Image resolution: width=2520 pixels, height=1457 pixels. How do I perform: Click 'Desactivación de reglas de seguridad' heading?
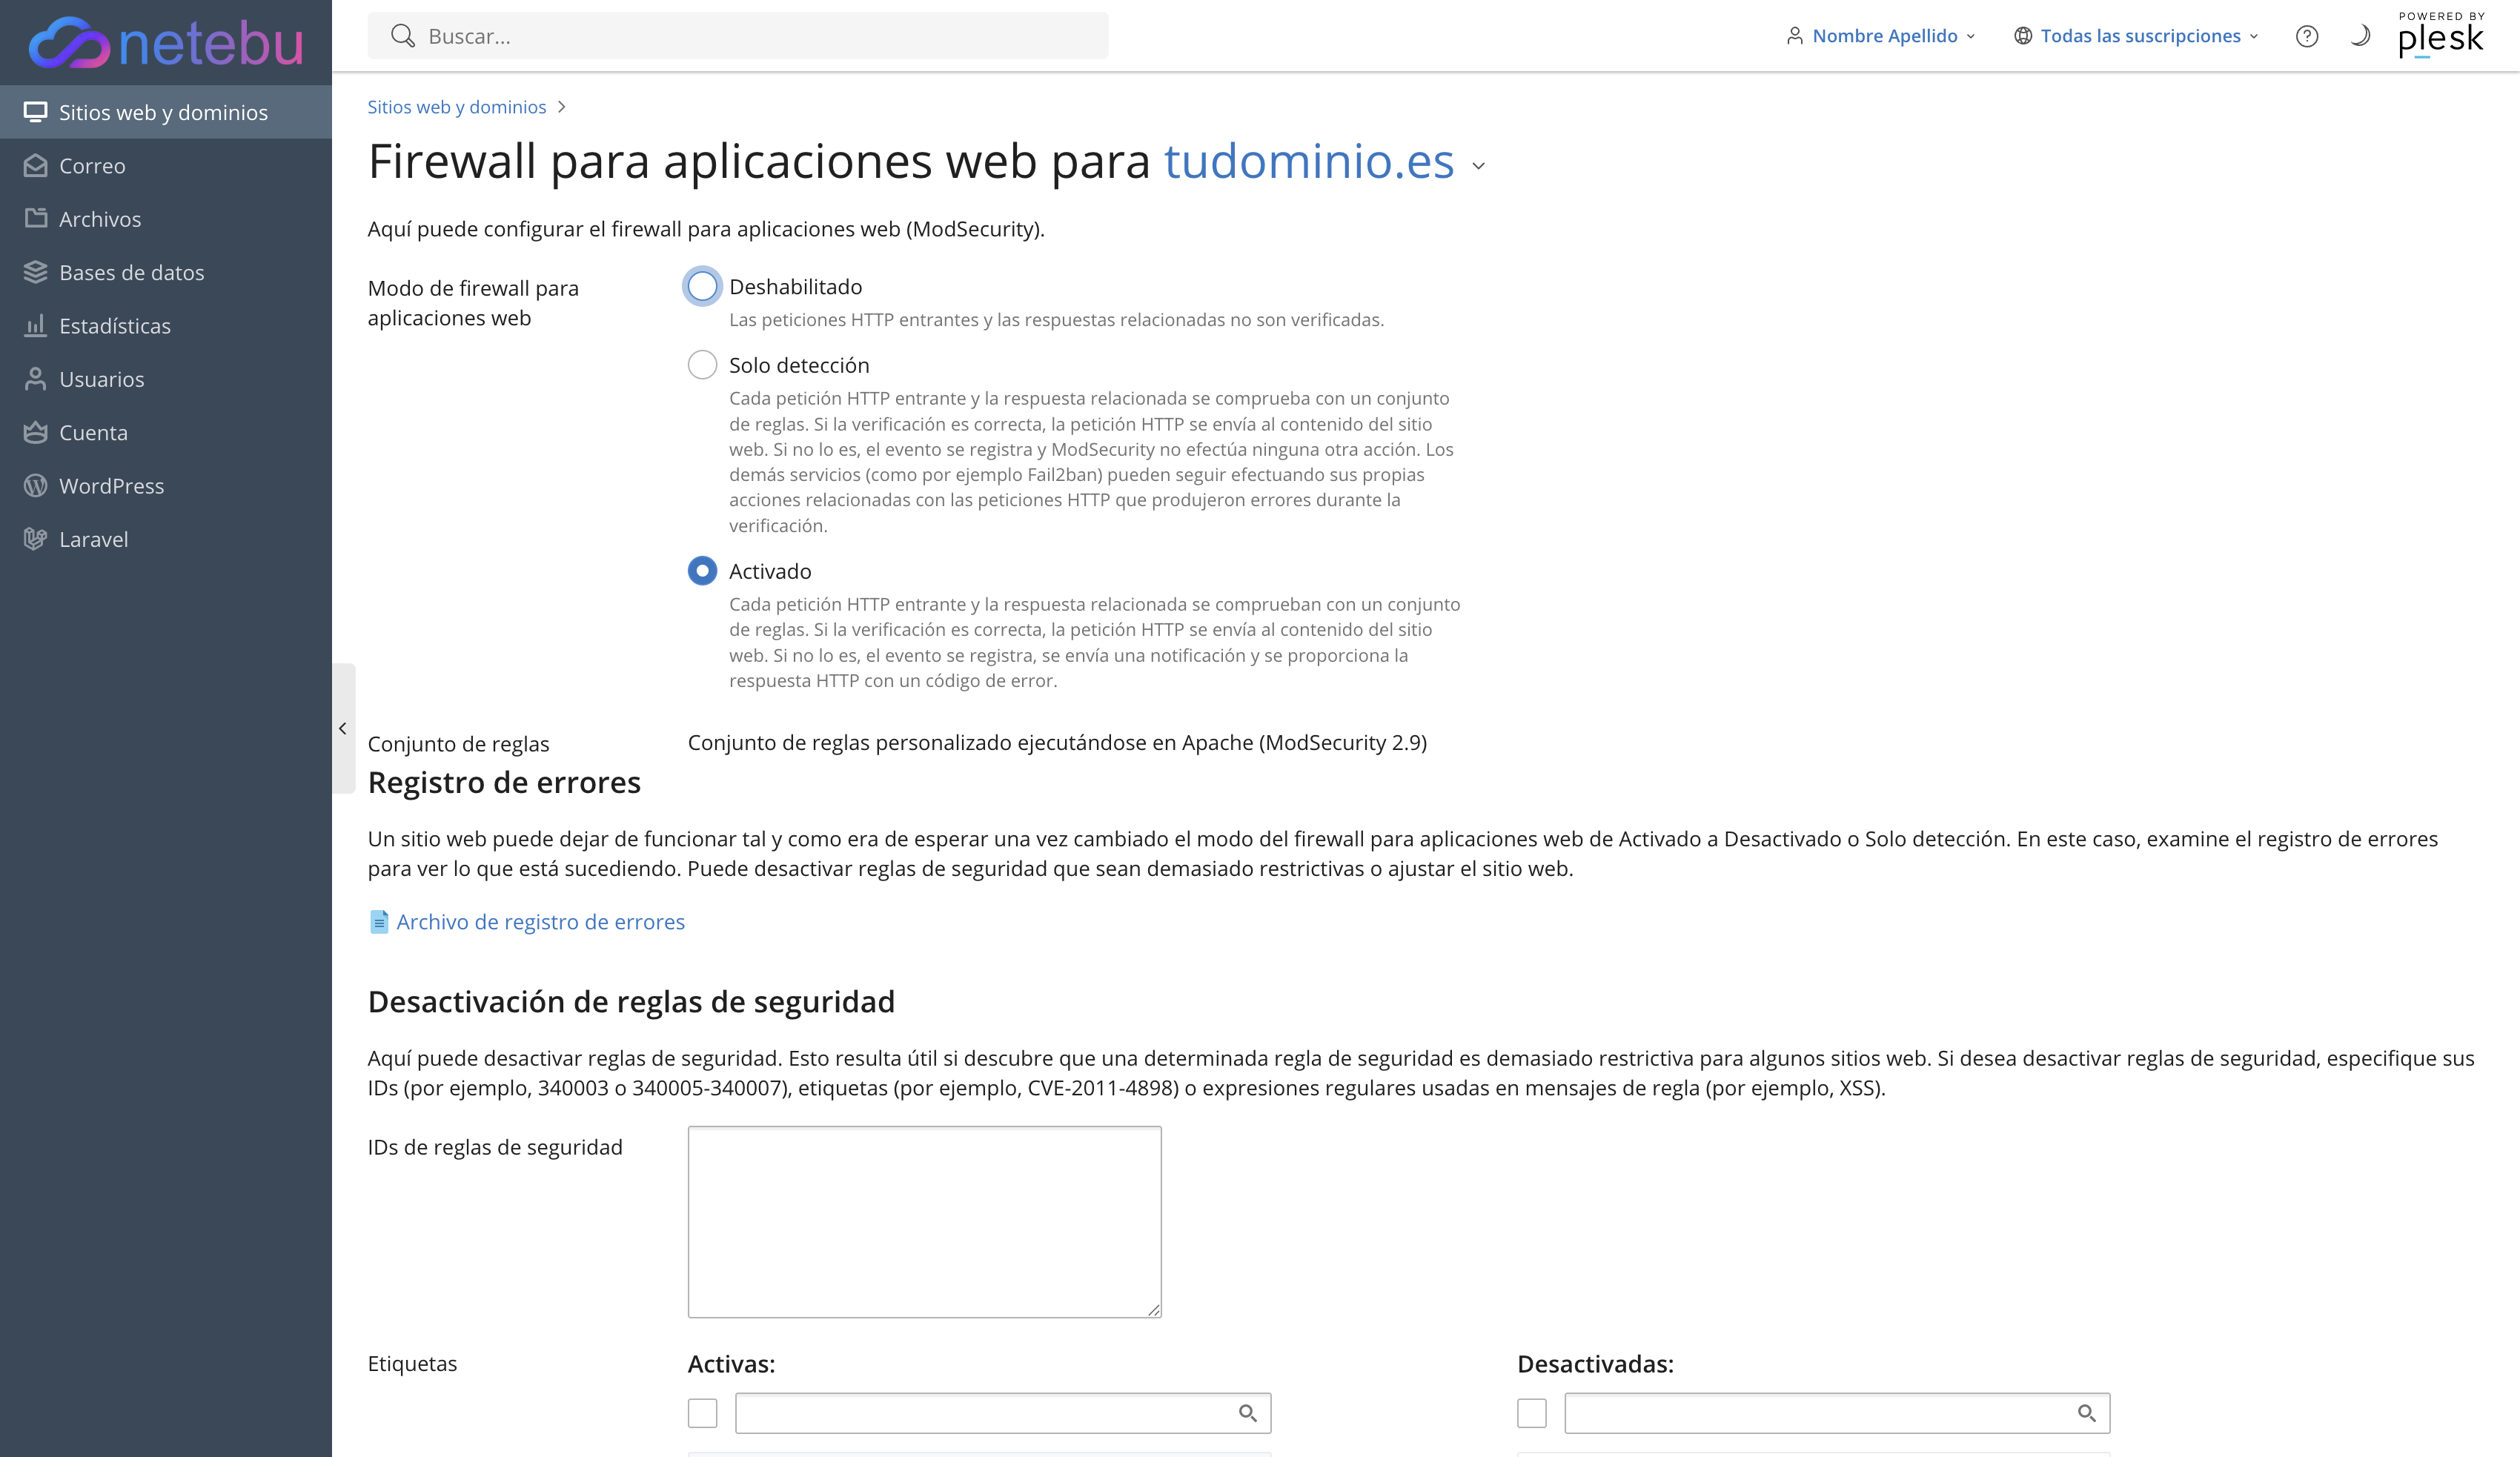[x=631, y=1002]
